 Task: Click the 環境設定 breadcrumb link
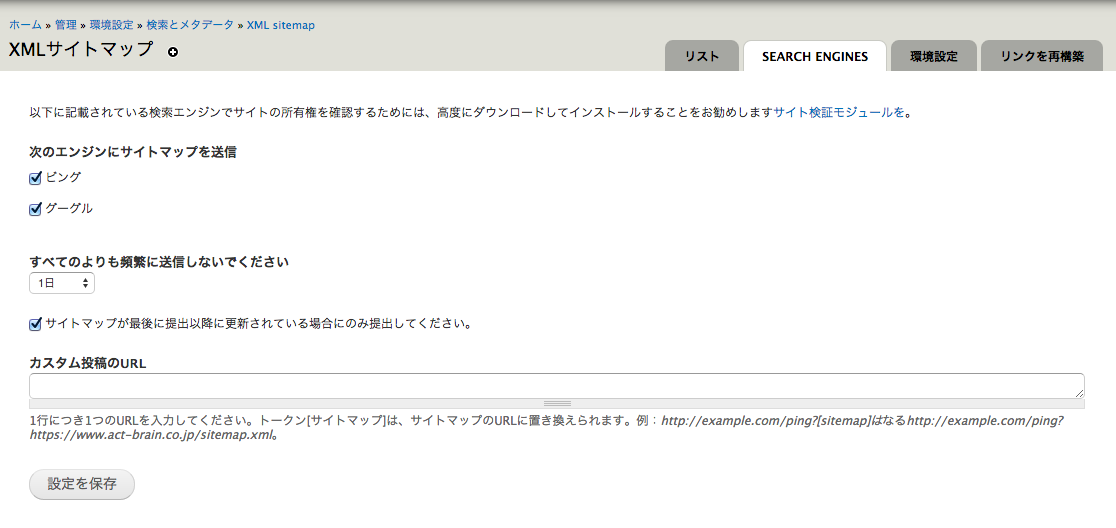click(x=111, y=25)
